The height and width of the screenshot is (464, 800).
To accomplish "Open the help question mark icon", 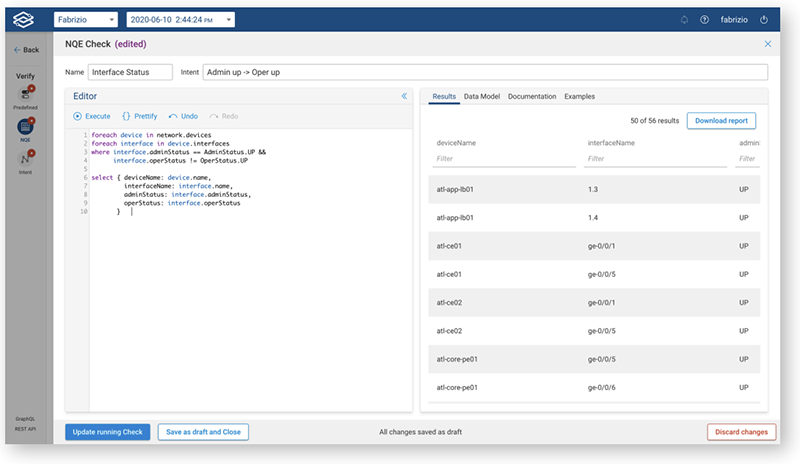I will (x=705, y=19).
